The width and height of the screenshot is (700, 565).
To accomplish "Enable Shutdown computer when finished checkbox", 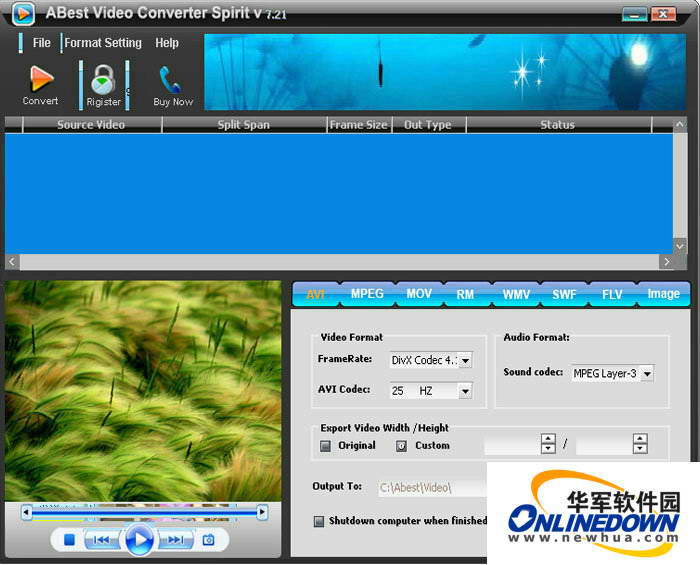I will [319, 521].
